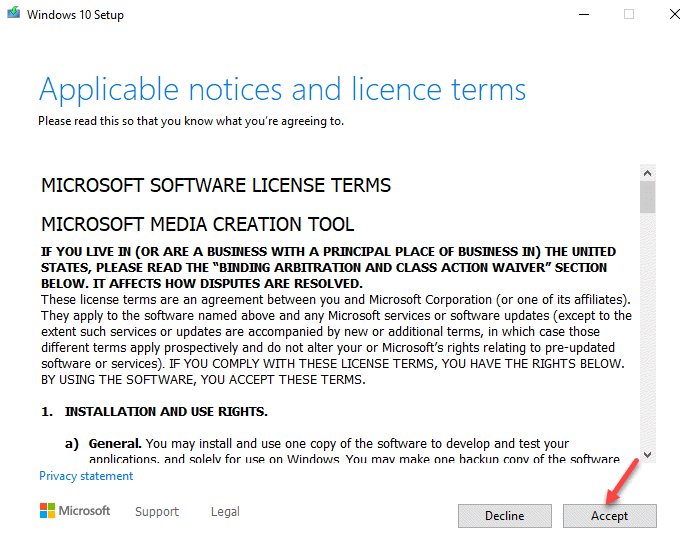
Task: Click the Decline button
Action: pyautogui.click(x=505, y=515)
